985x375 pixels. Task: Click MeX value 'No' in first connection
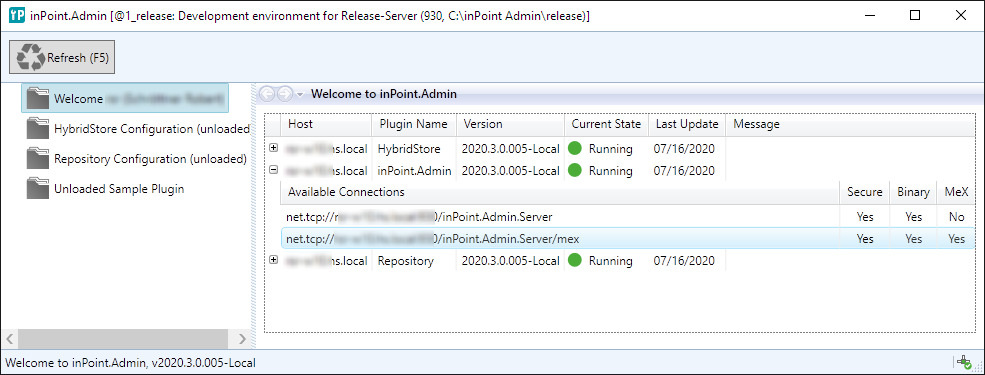coord(957,217)
